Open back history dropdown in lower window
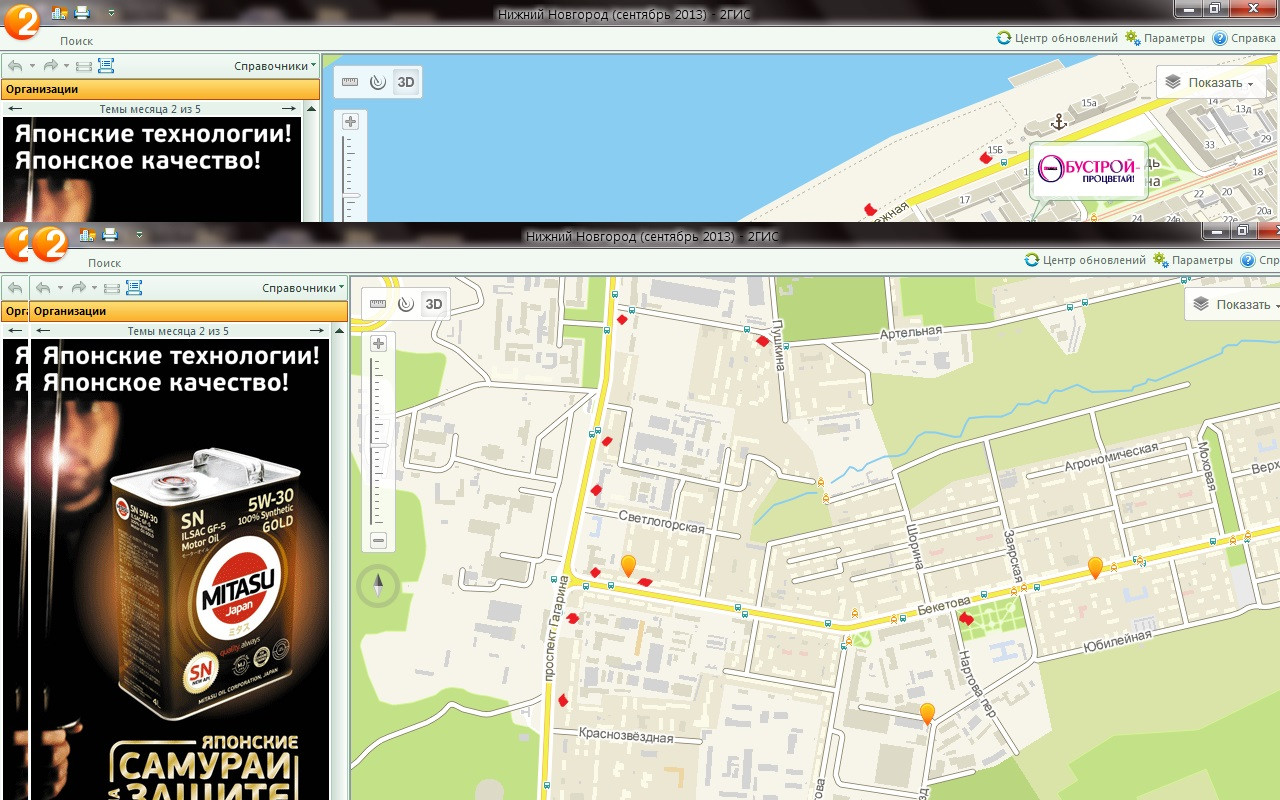1280x800 pixels. tap(60, 288)
